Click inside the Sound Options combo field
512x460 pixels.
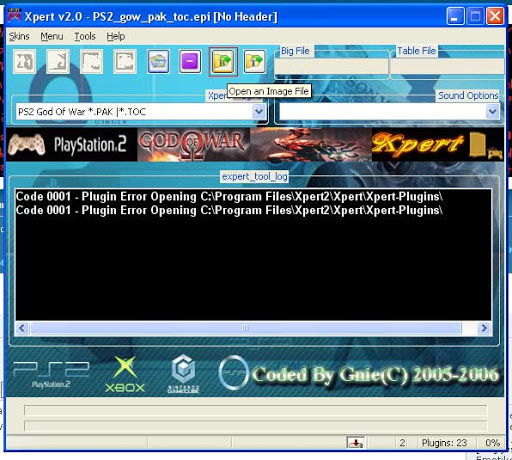(x=382, y=112)
